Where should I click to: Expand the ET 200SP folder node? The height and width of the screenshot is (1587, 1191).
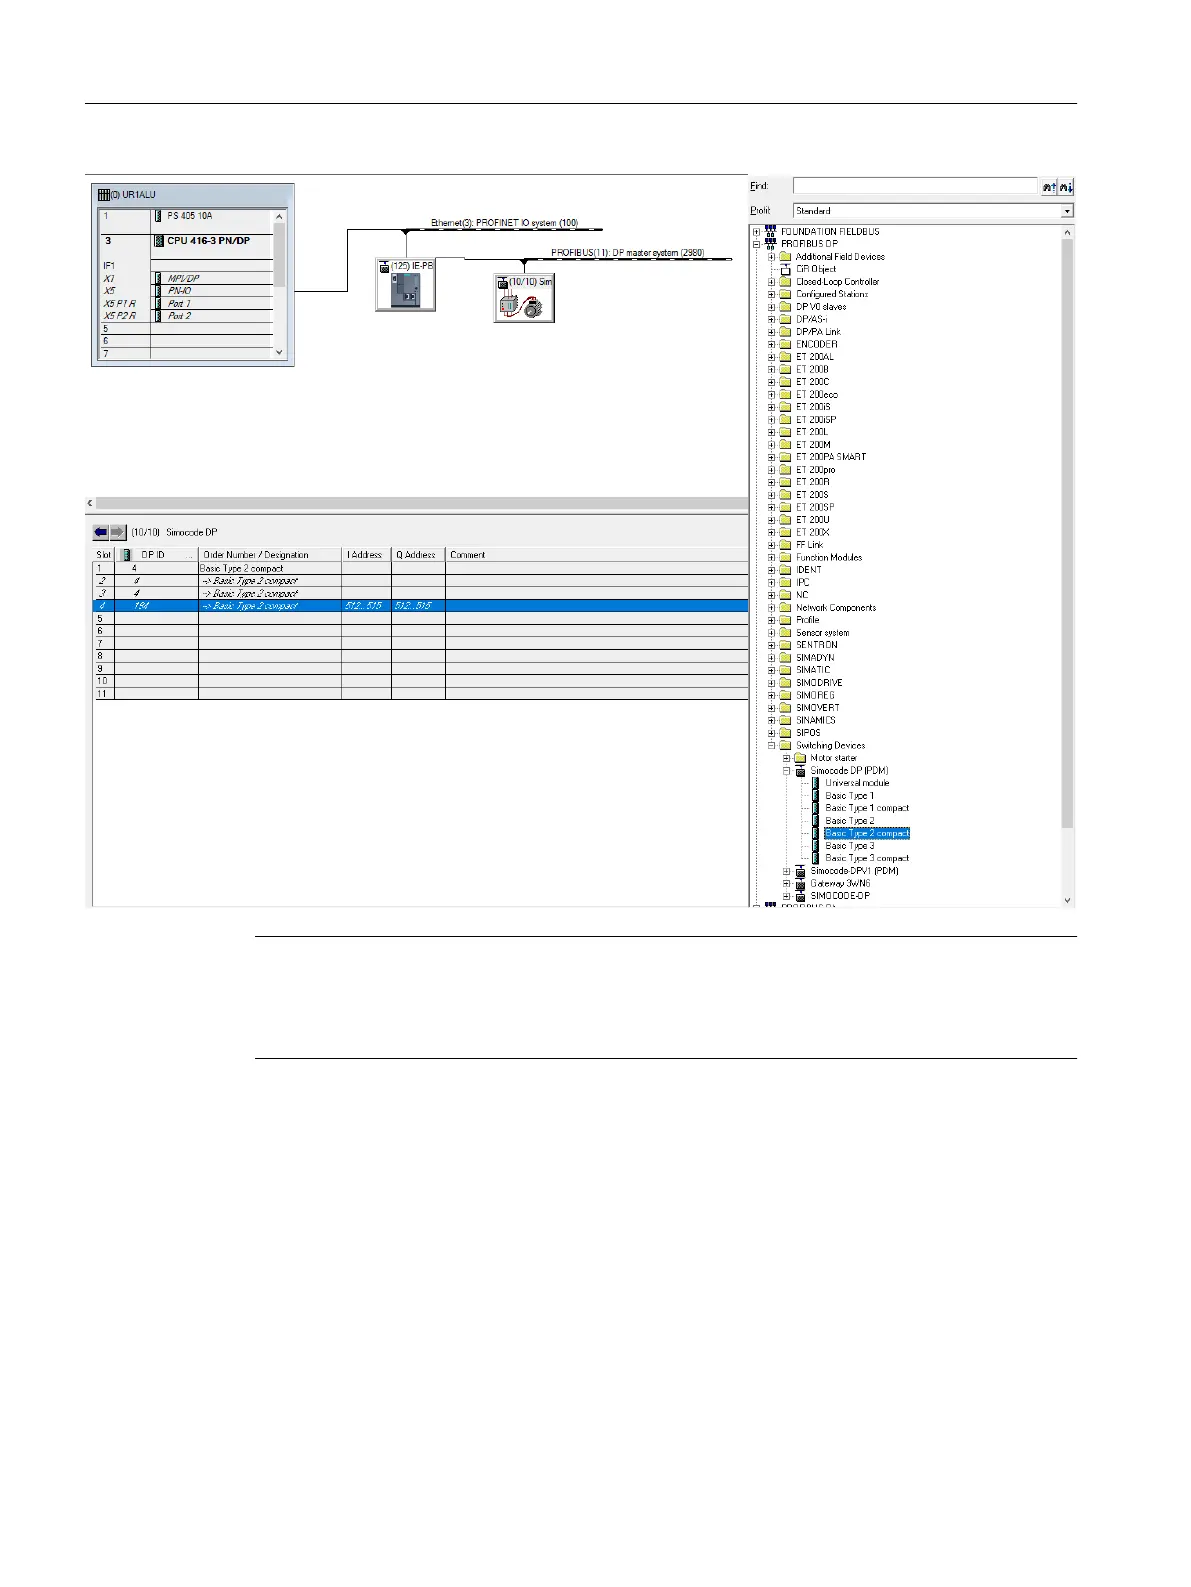[771, 507]
